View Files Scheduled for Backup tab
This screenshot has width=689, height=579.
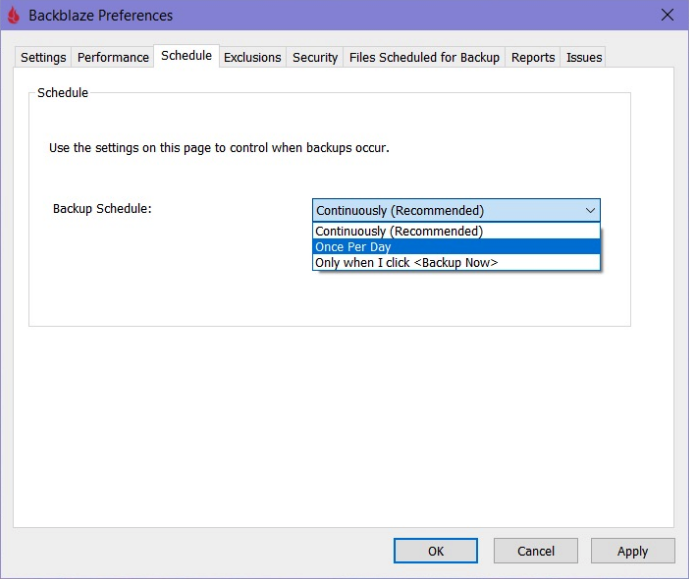[x=424, y=57]
